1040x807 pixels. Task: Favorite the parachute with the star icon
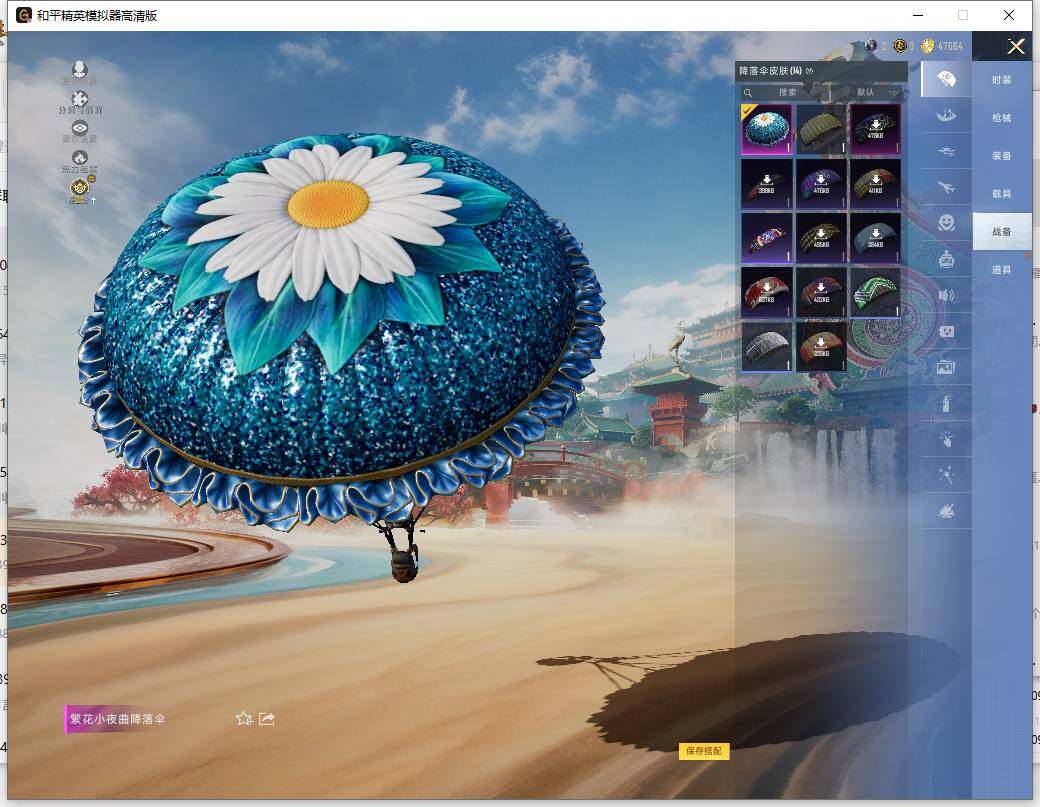pos(243,718)
